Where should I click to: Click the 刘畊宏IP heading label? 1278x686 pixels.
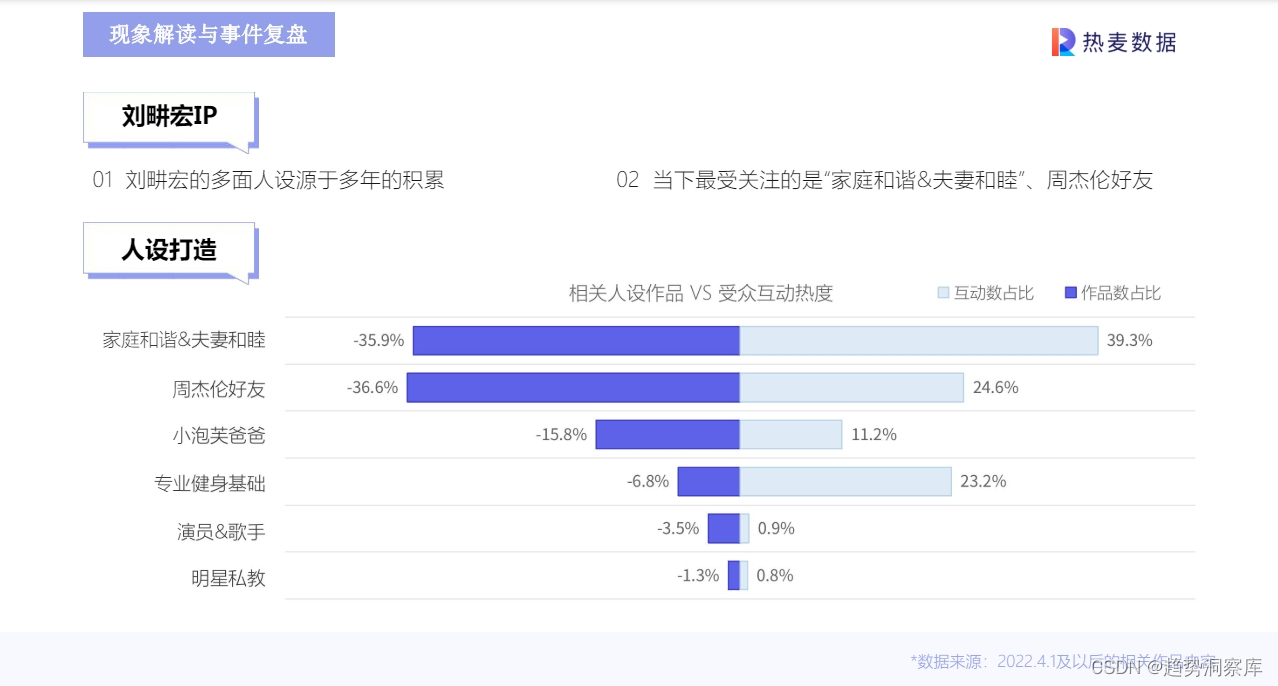point(169,117)
